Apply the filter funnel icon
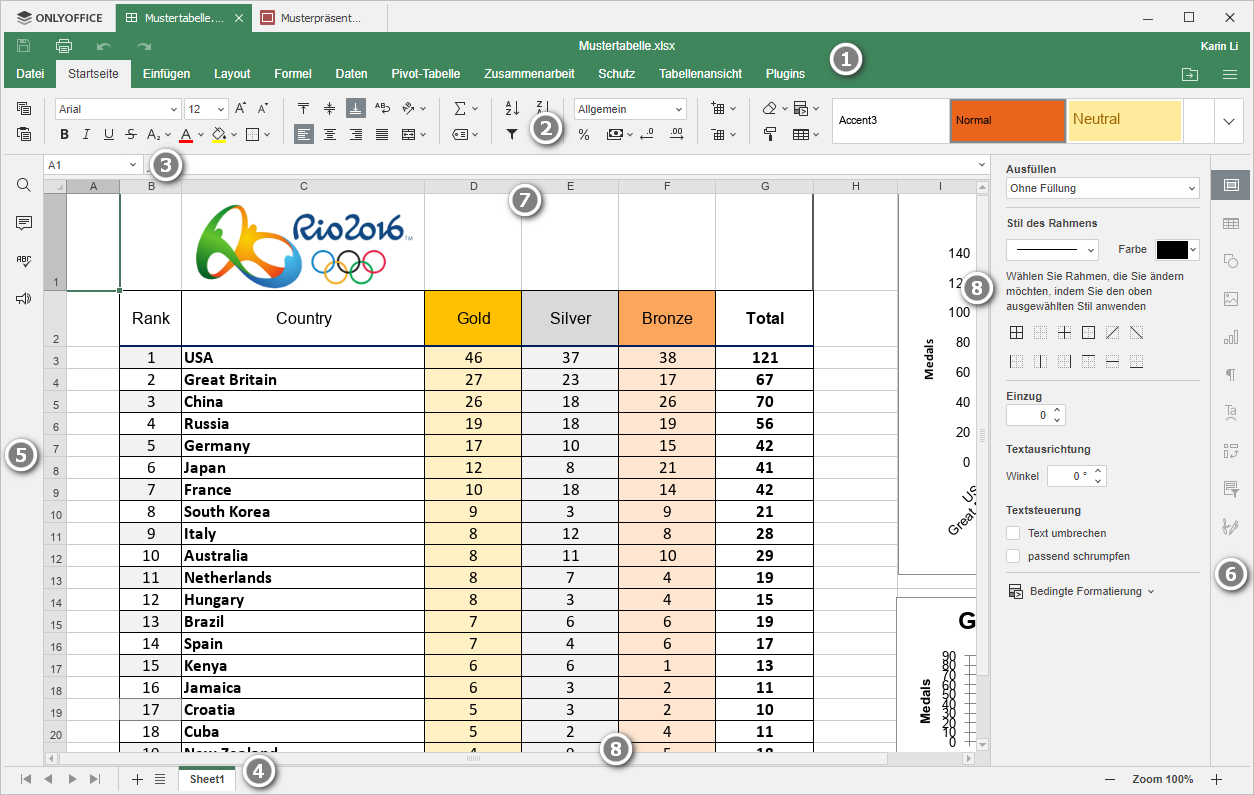The height and width of the screenshot is (795, 1254). click(x=512, y=134)
